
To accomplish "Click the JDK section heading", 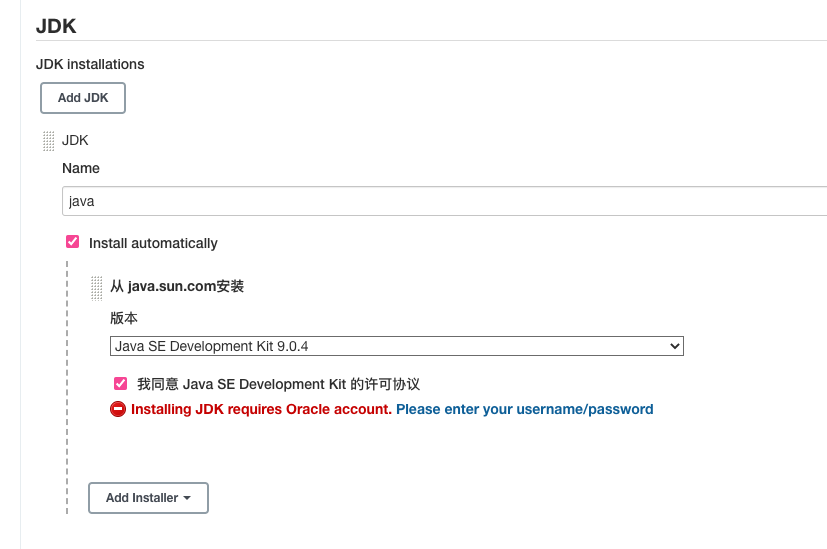I will [x=56, y=26].
